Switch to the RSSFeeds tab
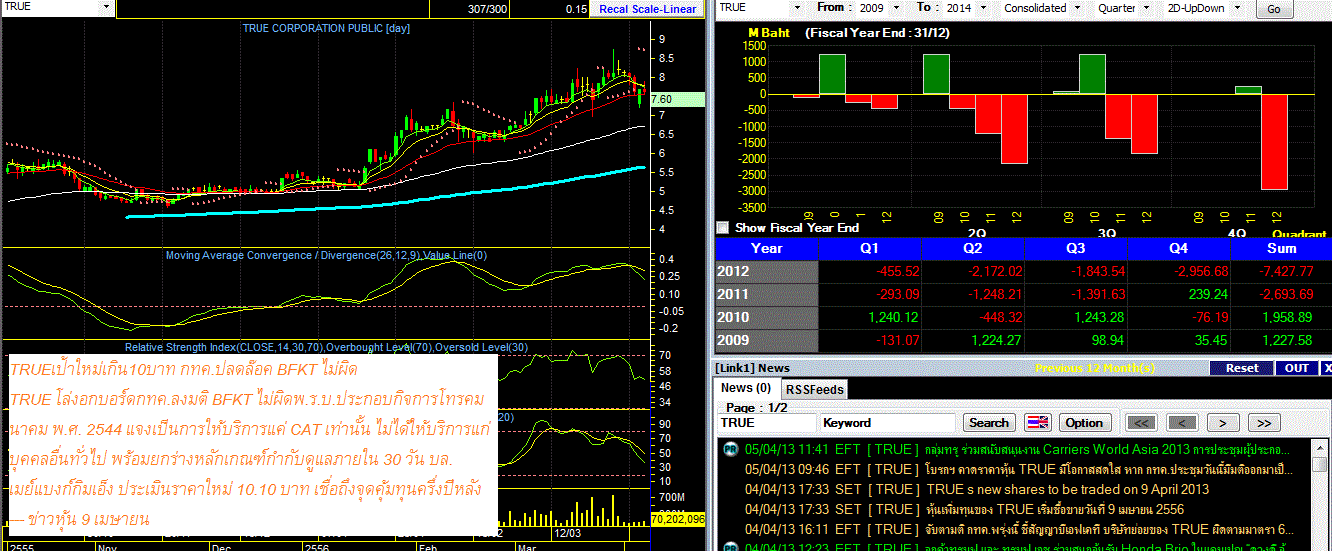Screen dimensions: 1332x551 point(813,388)
